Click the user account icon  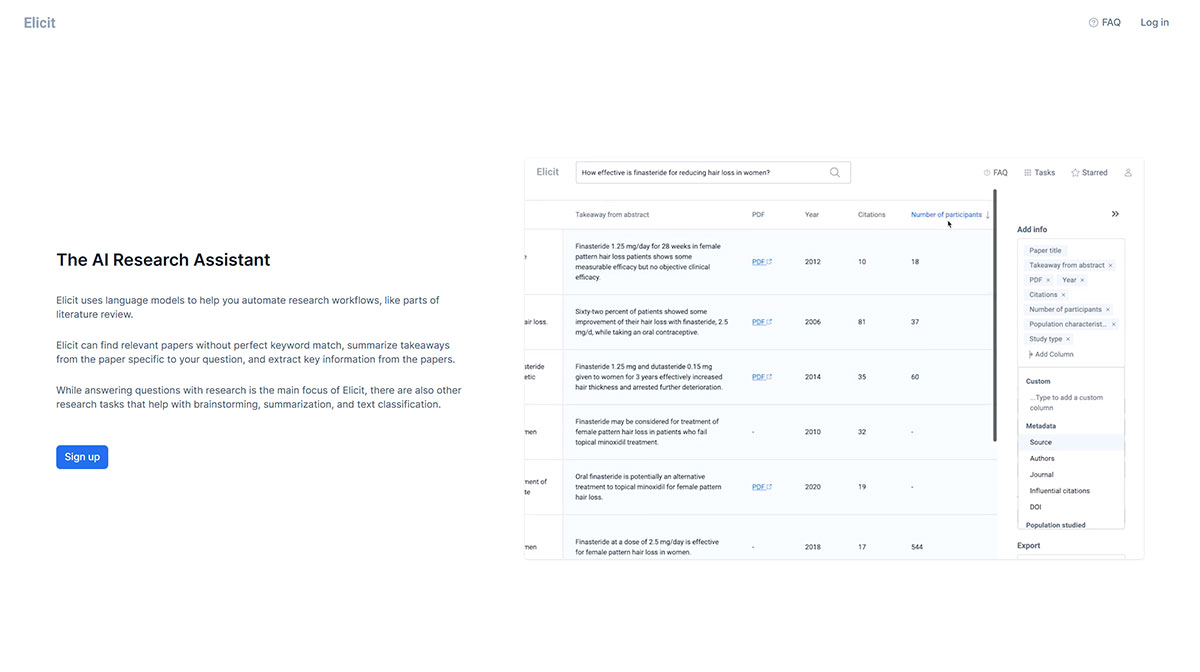point(1128,172)
